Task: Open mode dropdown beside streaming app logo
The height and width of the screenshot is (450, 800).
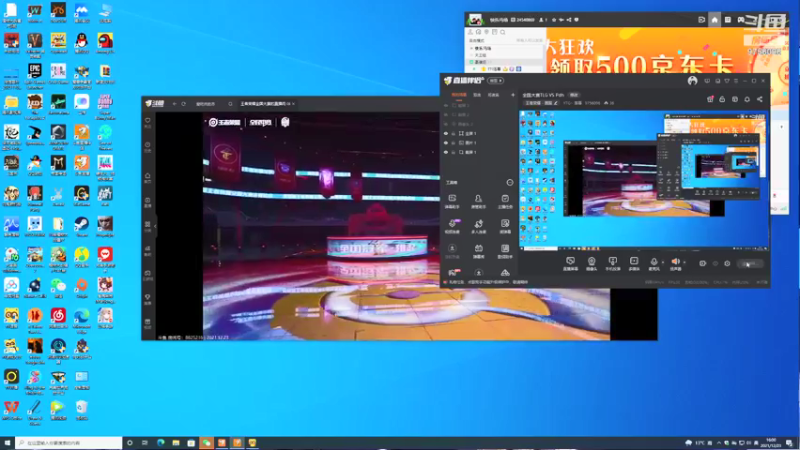Action: (495, 81)
